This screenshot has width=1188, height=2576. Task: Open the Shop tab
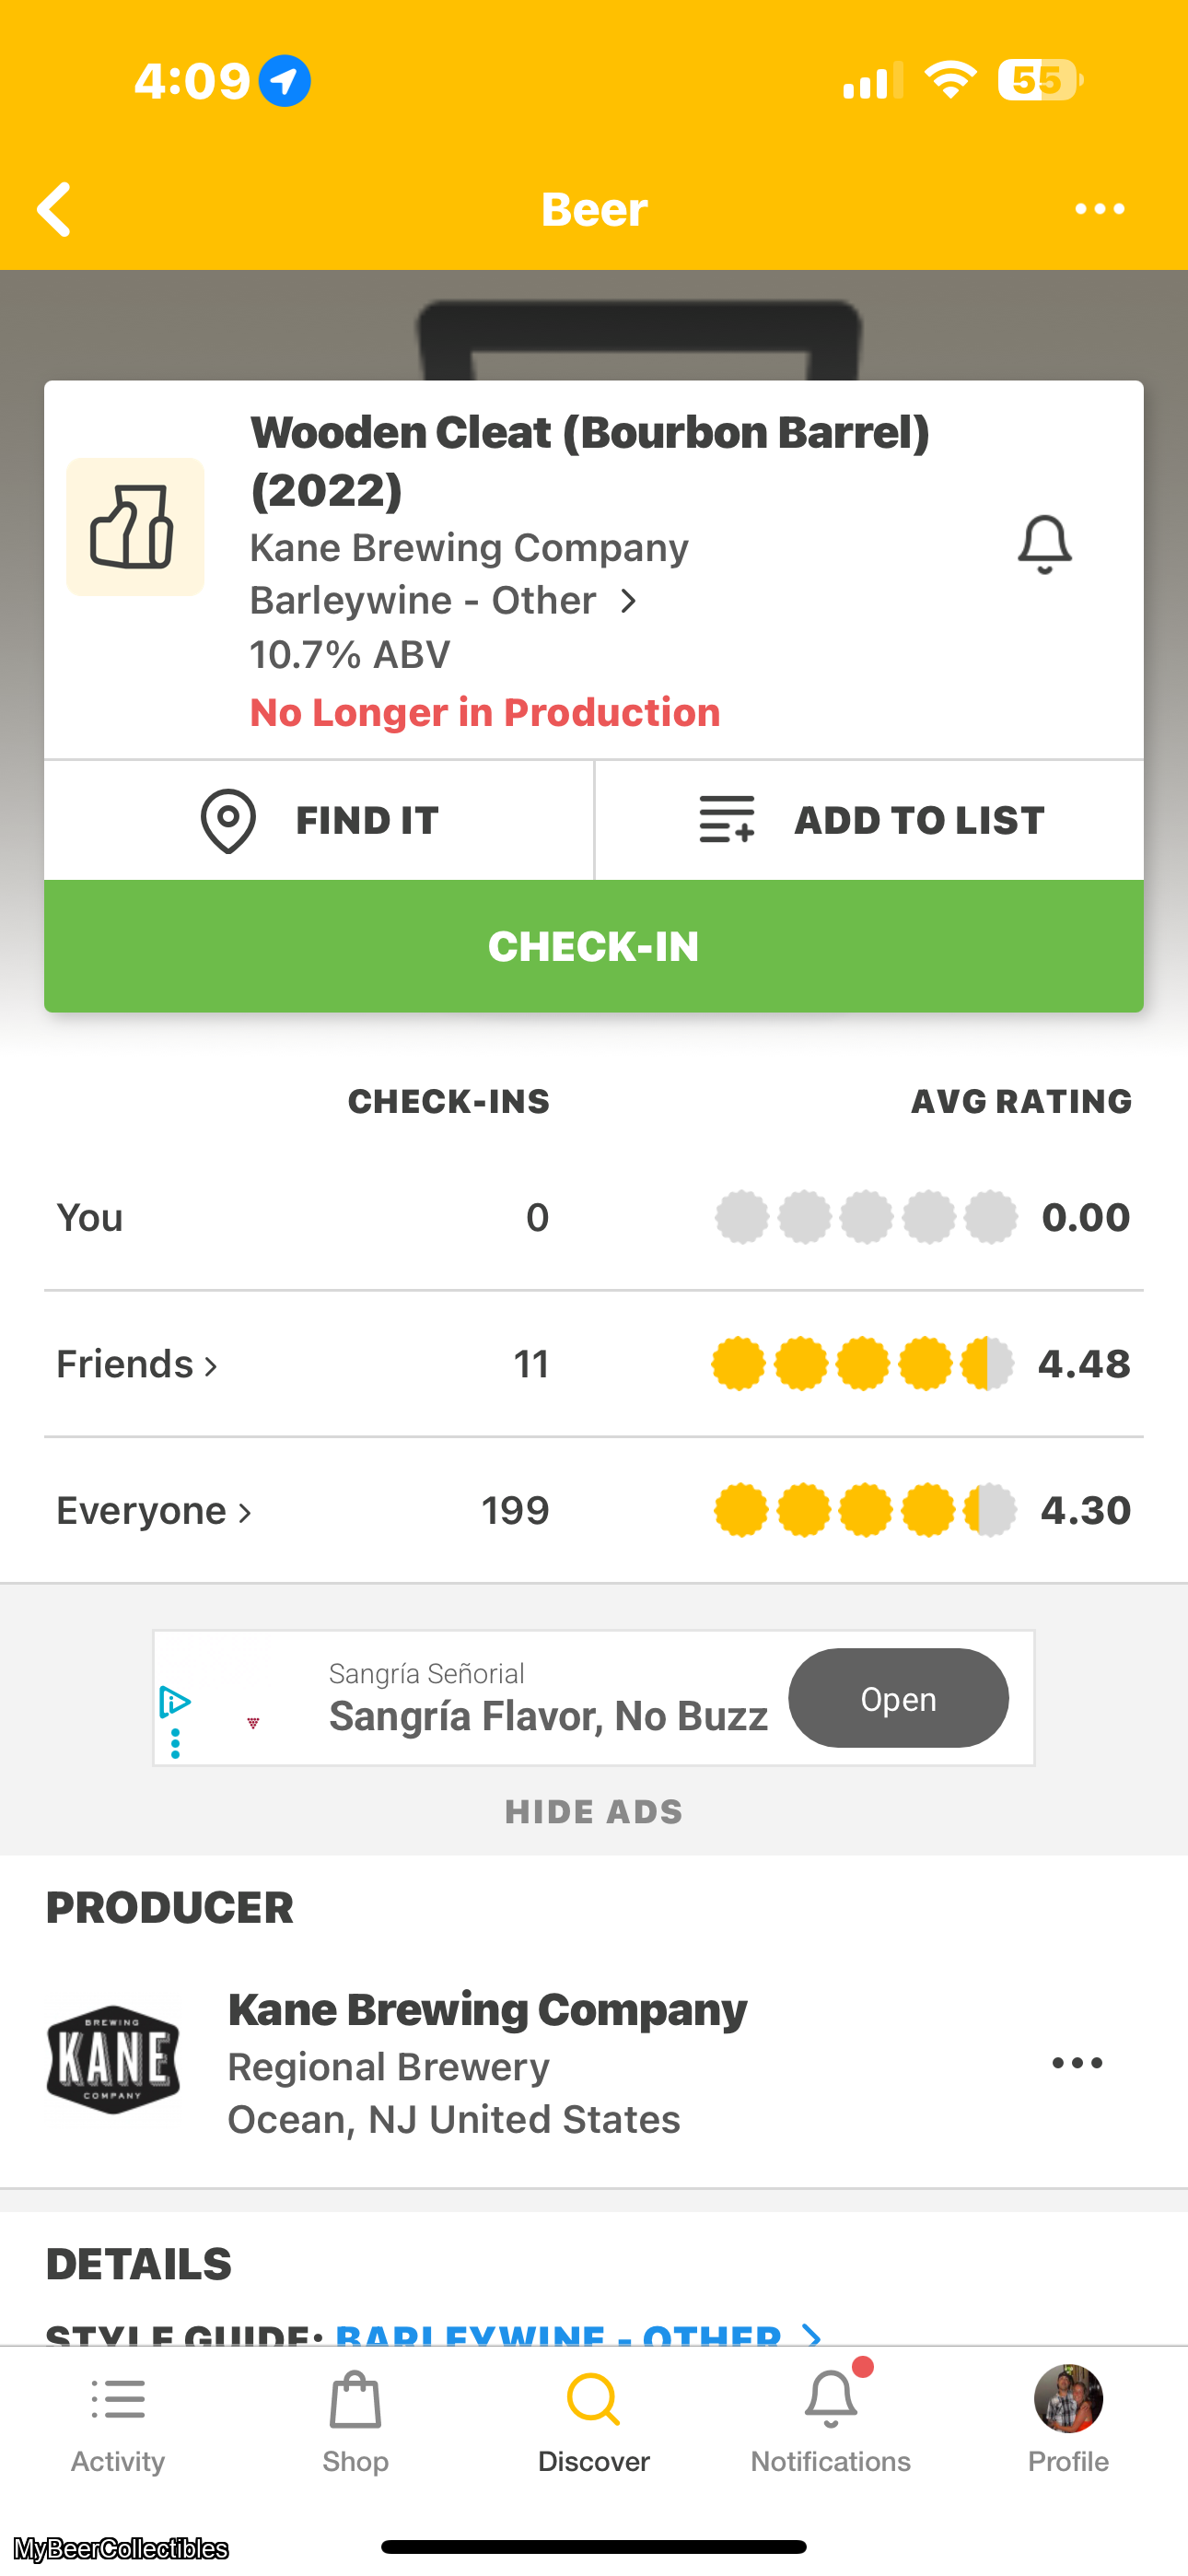[355, 2420]
